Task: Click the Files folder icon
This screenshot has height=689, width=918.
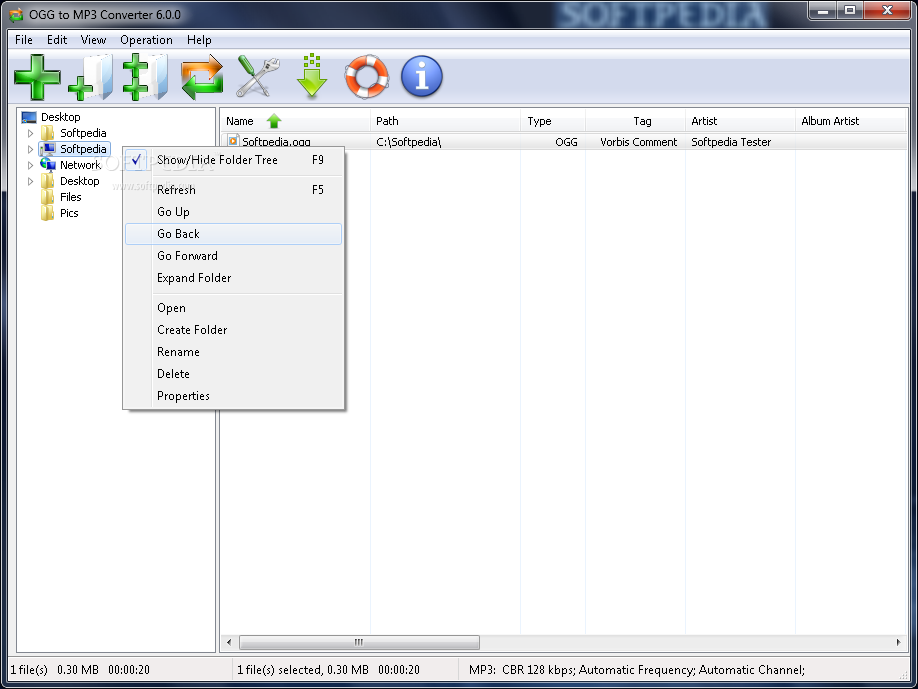Action: coord(48,197)
